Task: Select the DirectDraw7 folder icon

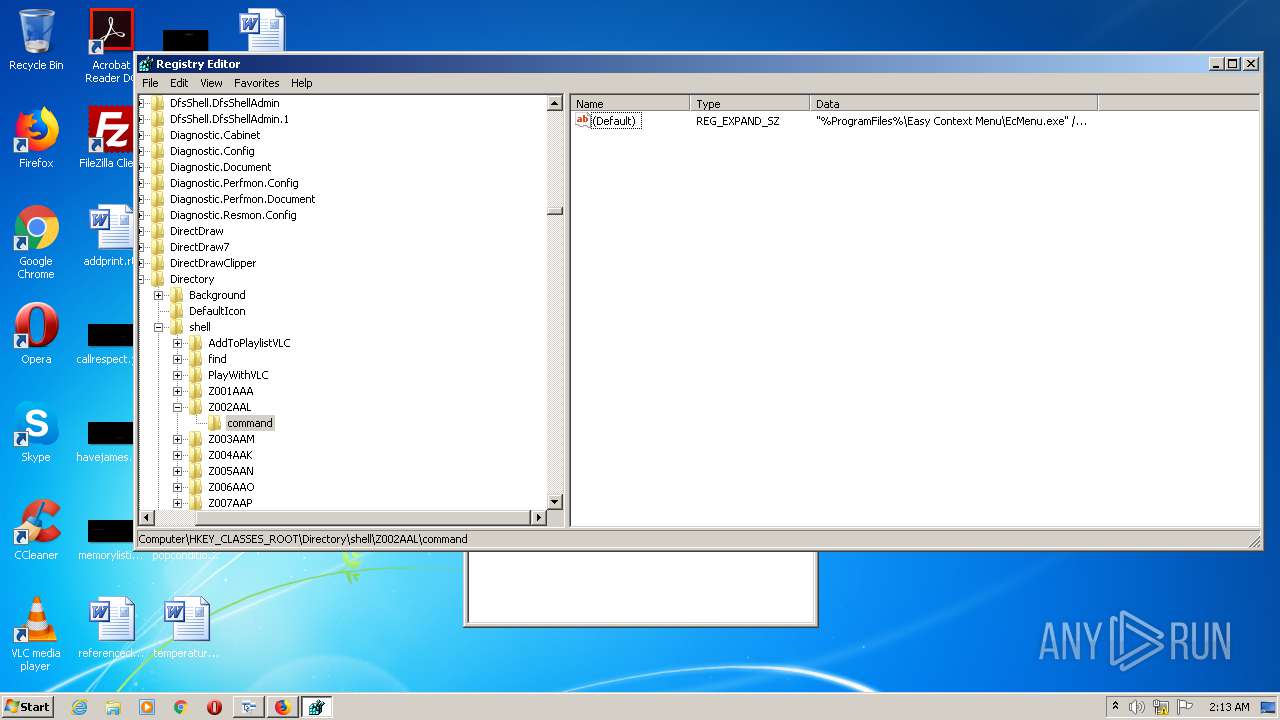Action: 158,247
